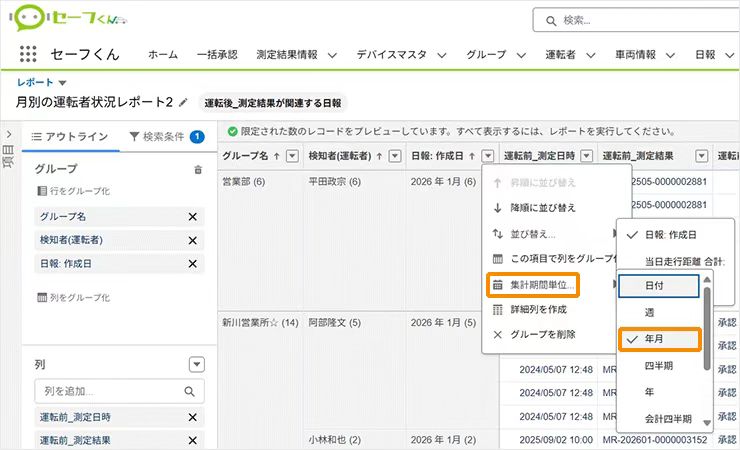740x450 pixels.
Task: Click the pencil icon to rename report
Action: [184, 102]
